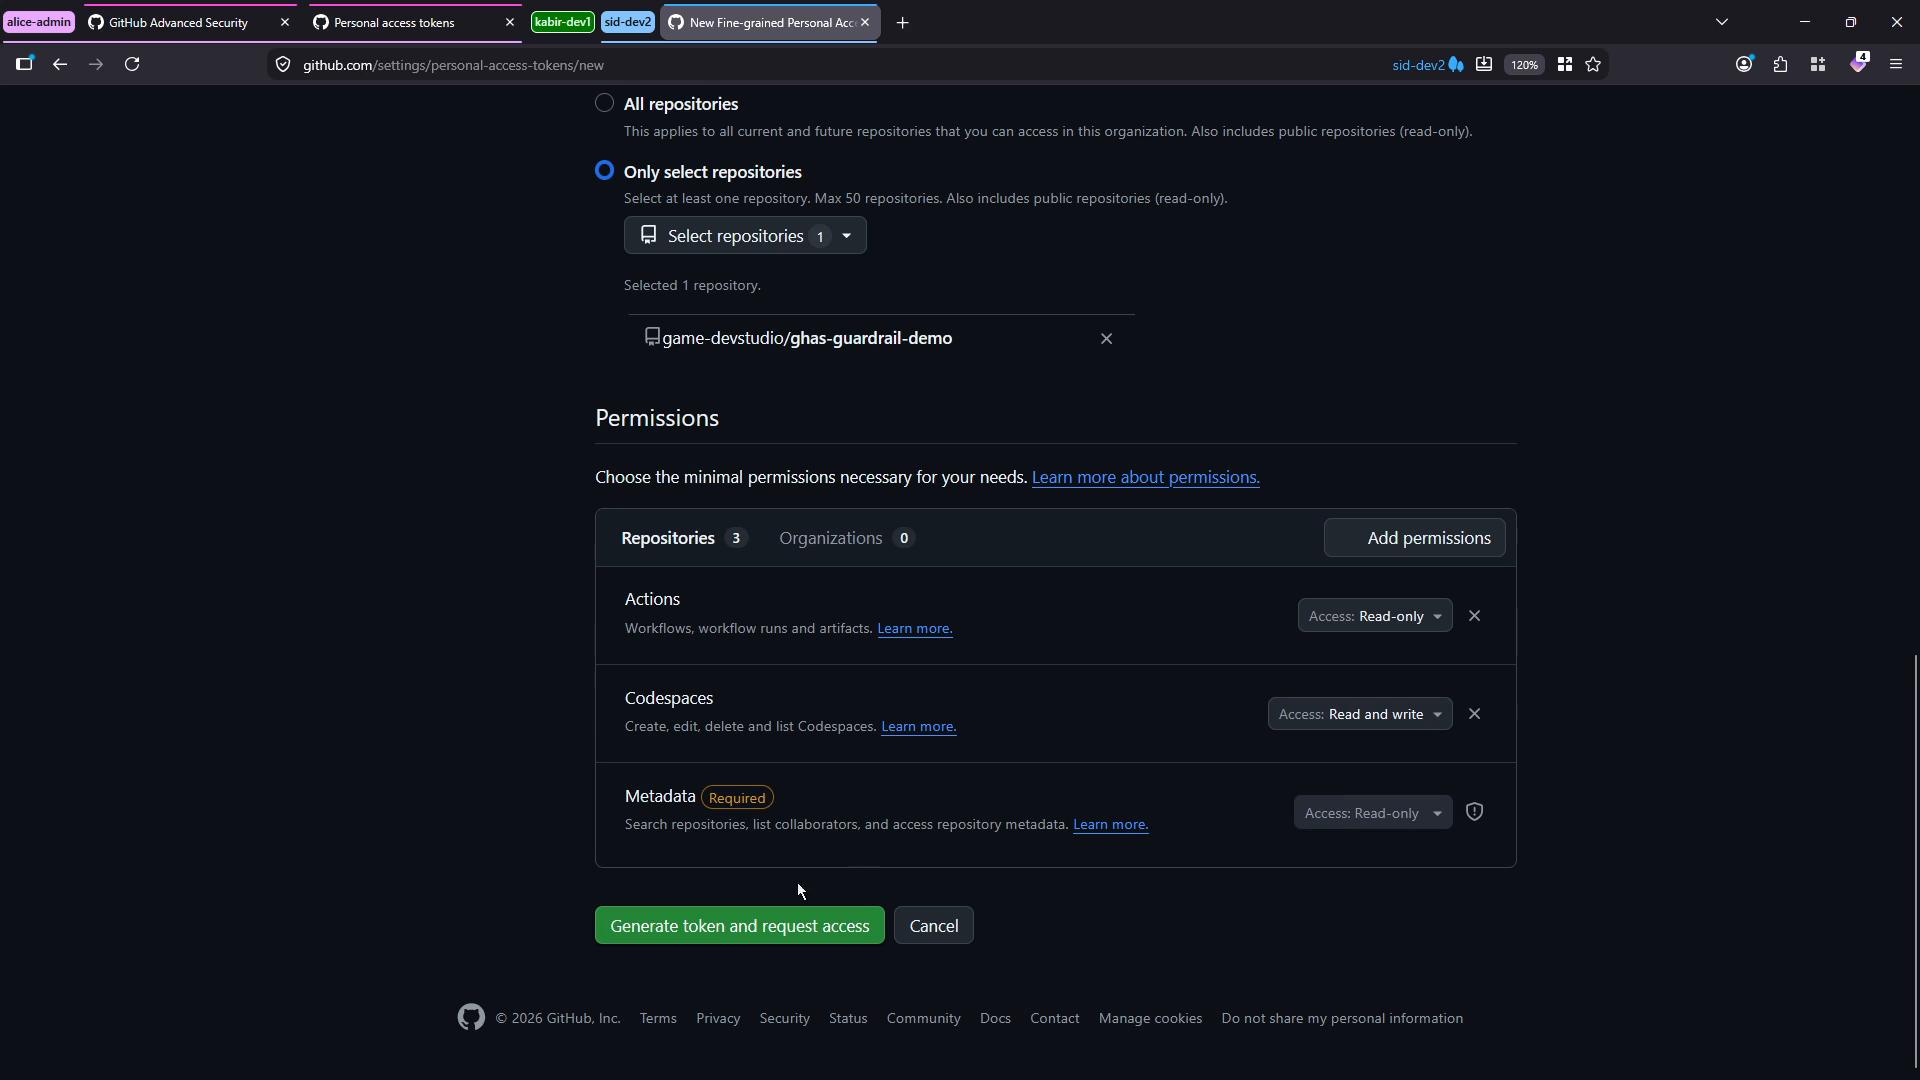Image resolution: width=1920 pixels, height=1080 pixels.
Task: Go back to previous page
Action: 60,65
